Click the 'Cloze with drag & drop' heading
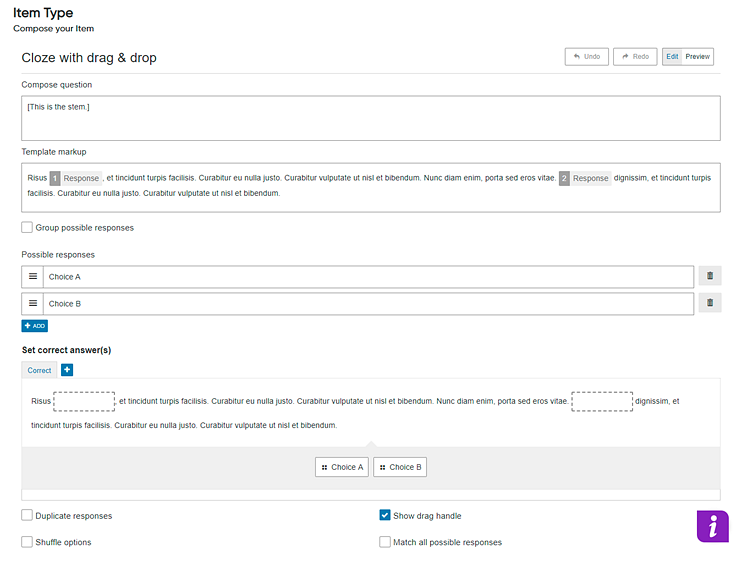The image size is (742, 582). point(89,58)
